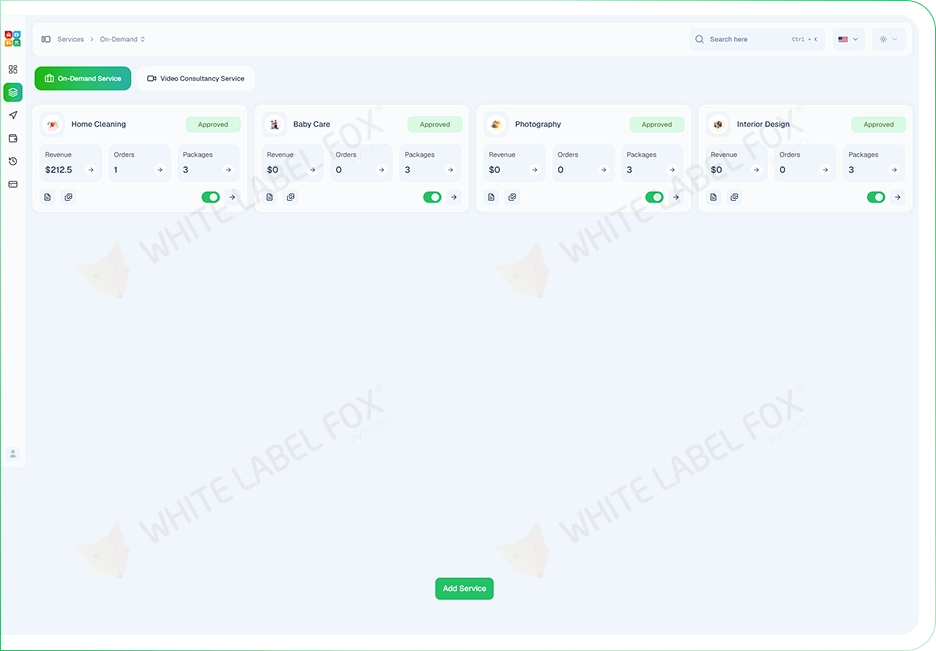Toggle the sidebar panel icon near breadcrumb
Viewport: 936px width, 651px height.
pyautogui.click(x=46, y=39)
